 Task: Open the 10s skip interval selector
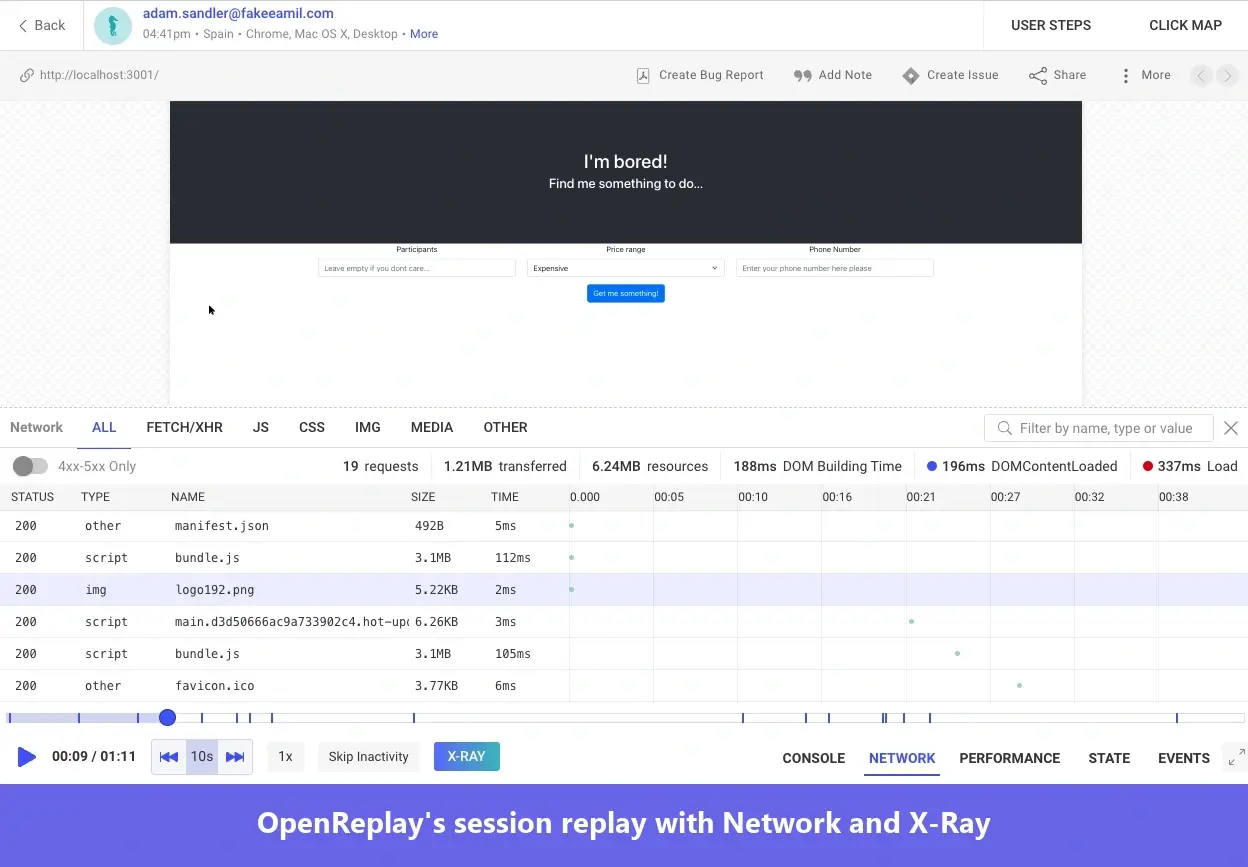[x=202, y=757]
